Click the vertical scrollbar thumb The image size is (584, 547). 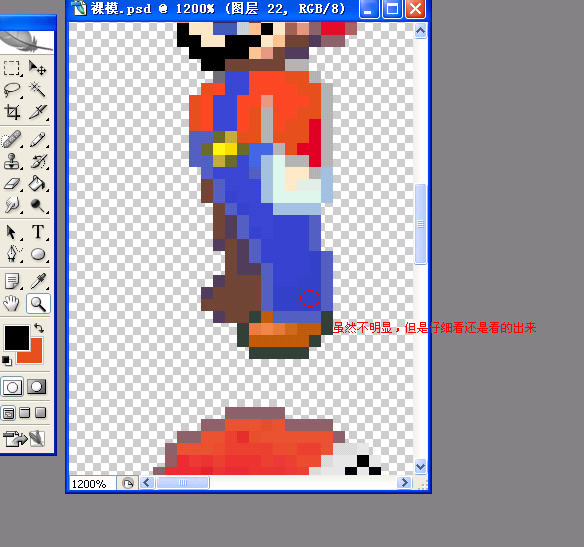[x=420, y=224]
